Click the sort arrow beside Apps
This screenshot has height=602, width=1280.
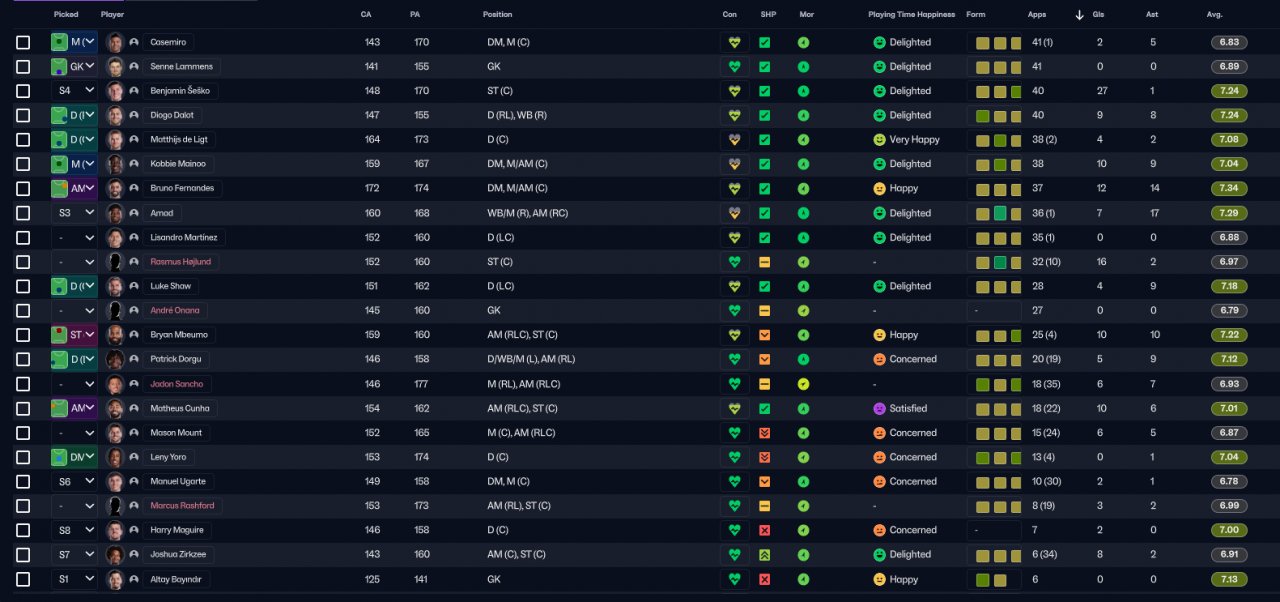(1079, 15)
